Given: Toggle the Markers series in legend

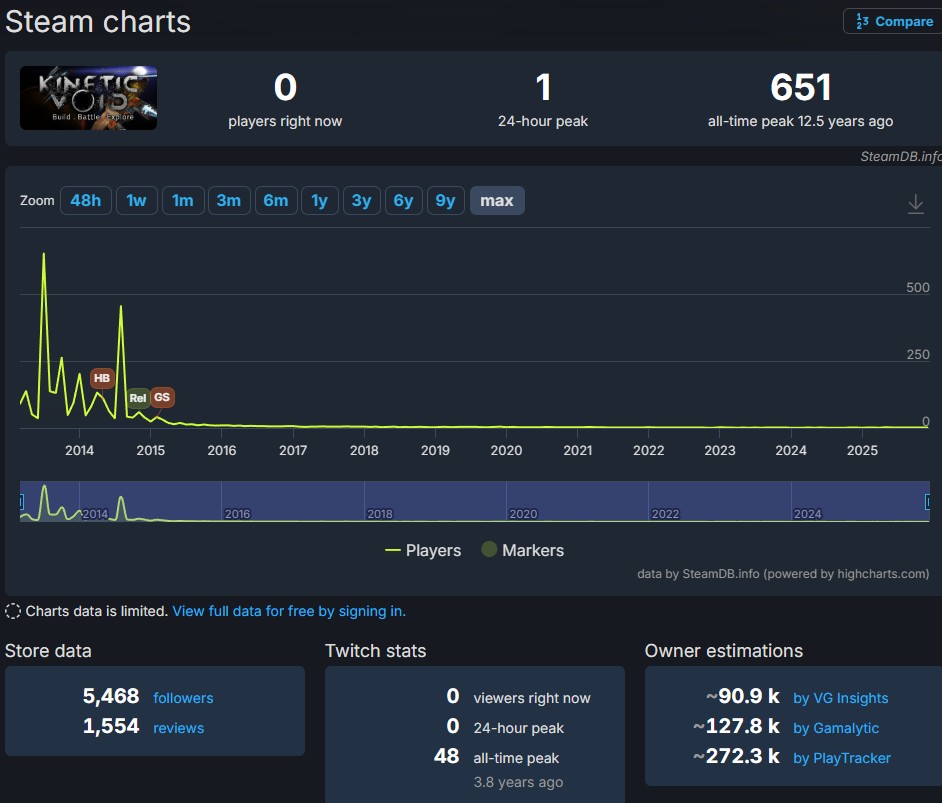Looking at the screenshot, I should [523, 550].
